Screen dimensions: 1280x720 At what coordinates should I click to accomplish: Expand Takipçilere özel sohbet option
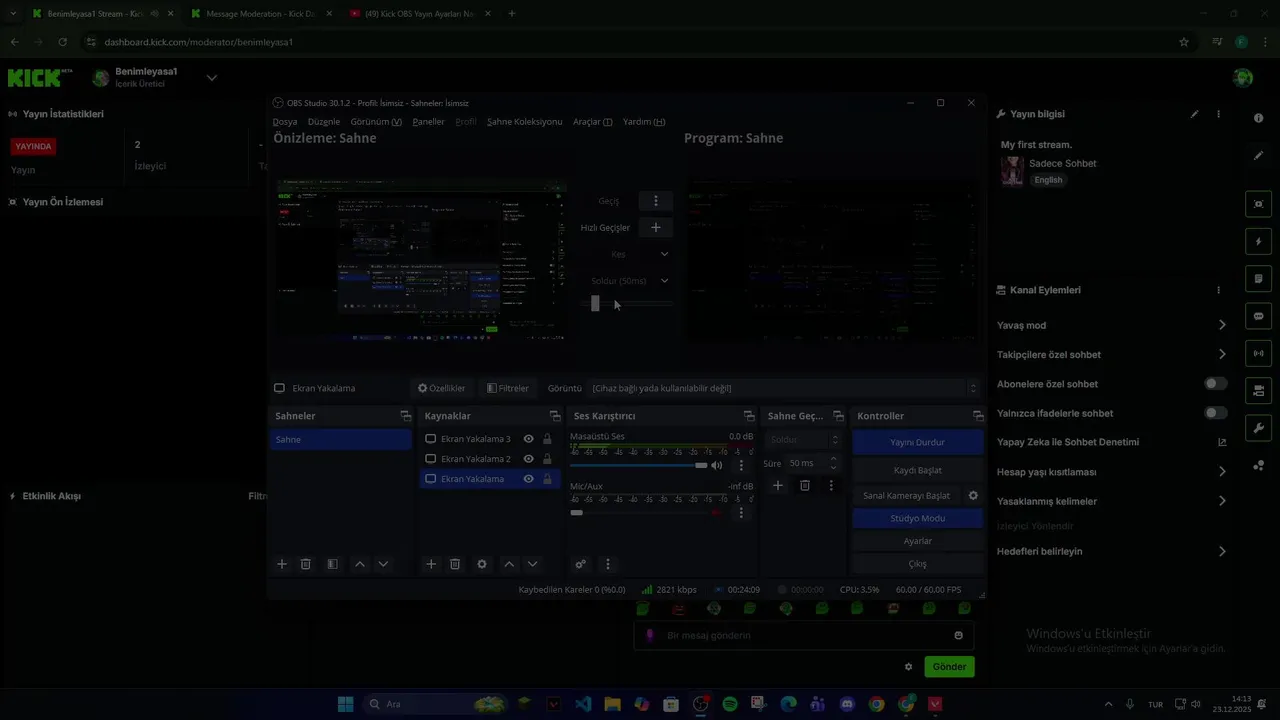click(1222, 354)
